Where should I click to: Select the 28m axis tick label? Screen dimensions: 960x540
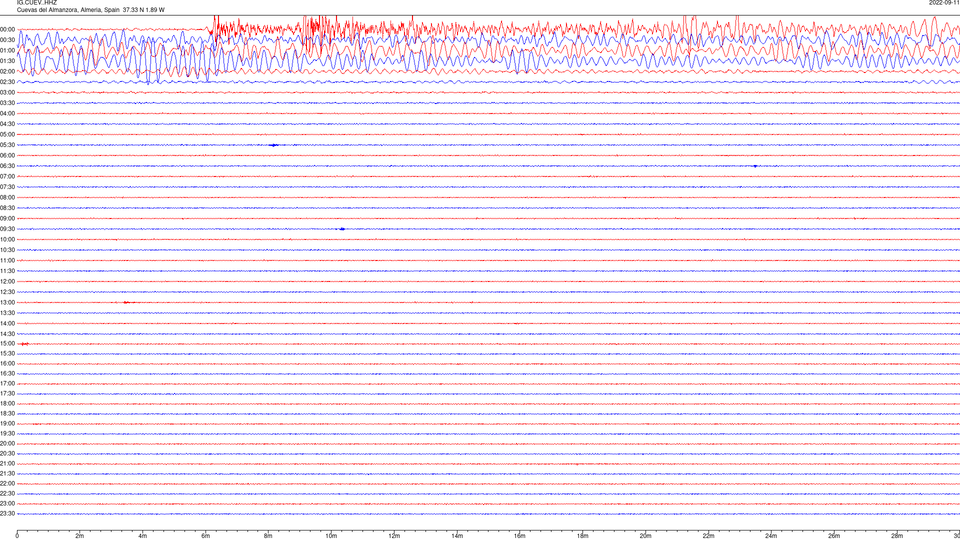click(x=897, y=536)
